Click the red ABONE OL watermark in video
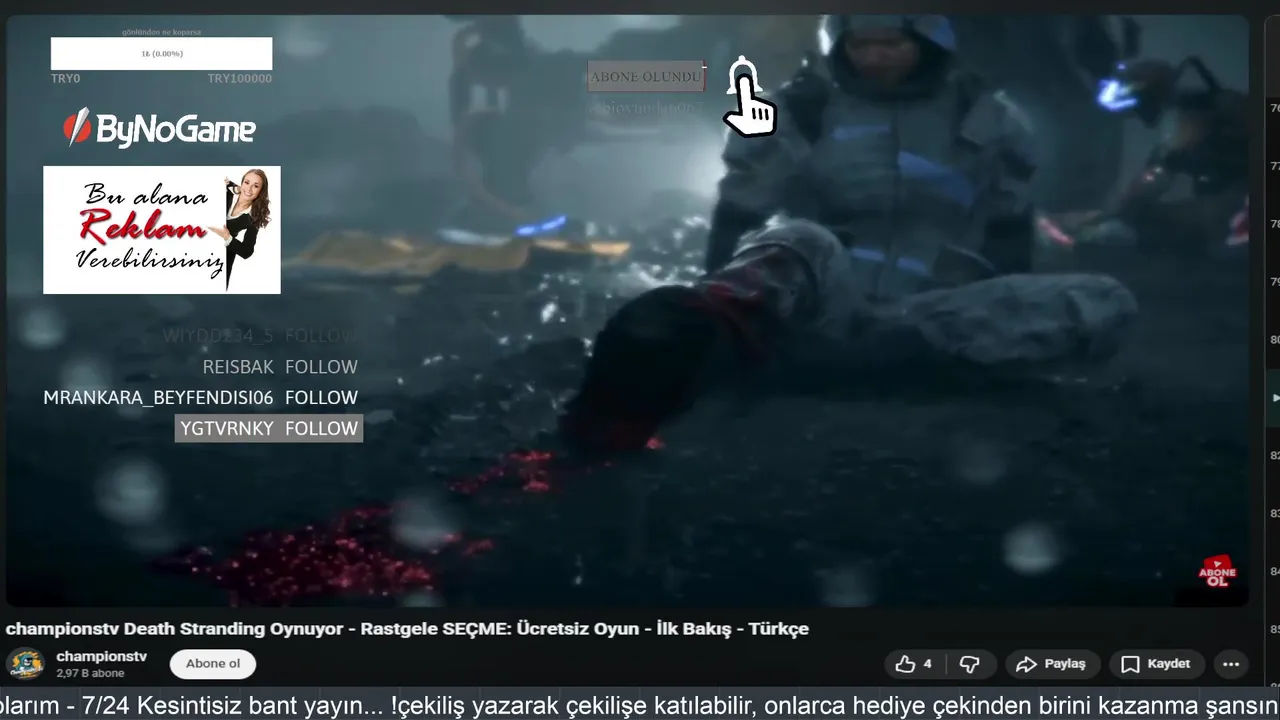Image resolution: width=1280 pixels, height=720 pixels. [1217, 571]
